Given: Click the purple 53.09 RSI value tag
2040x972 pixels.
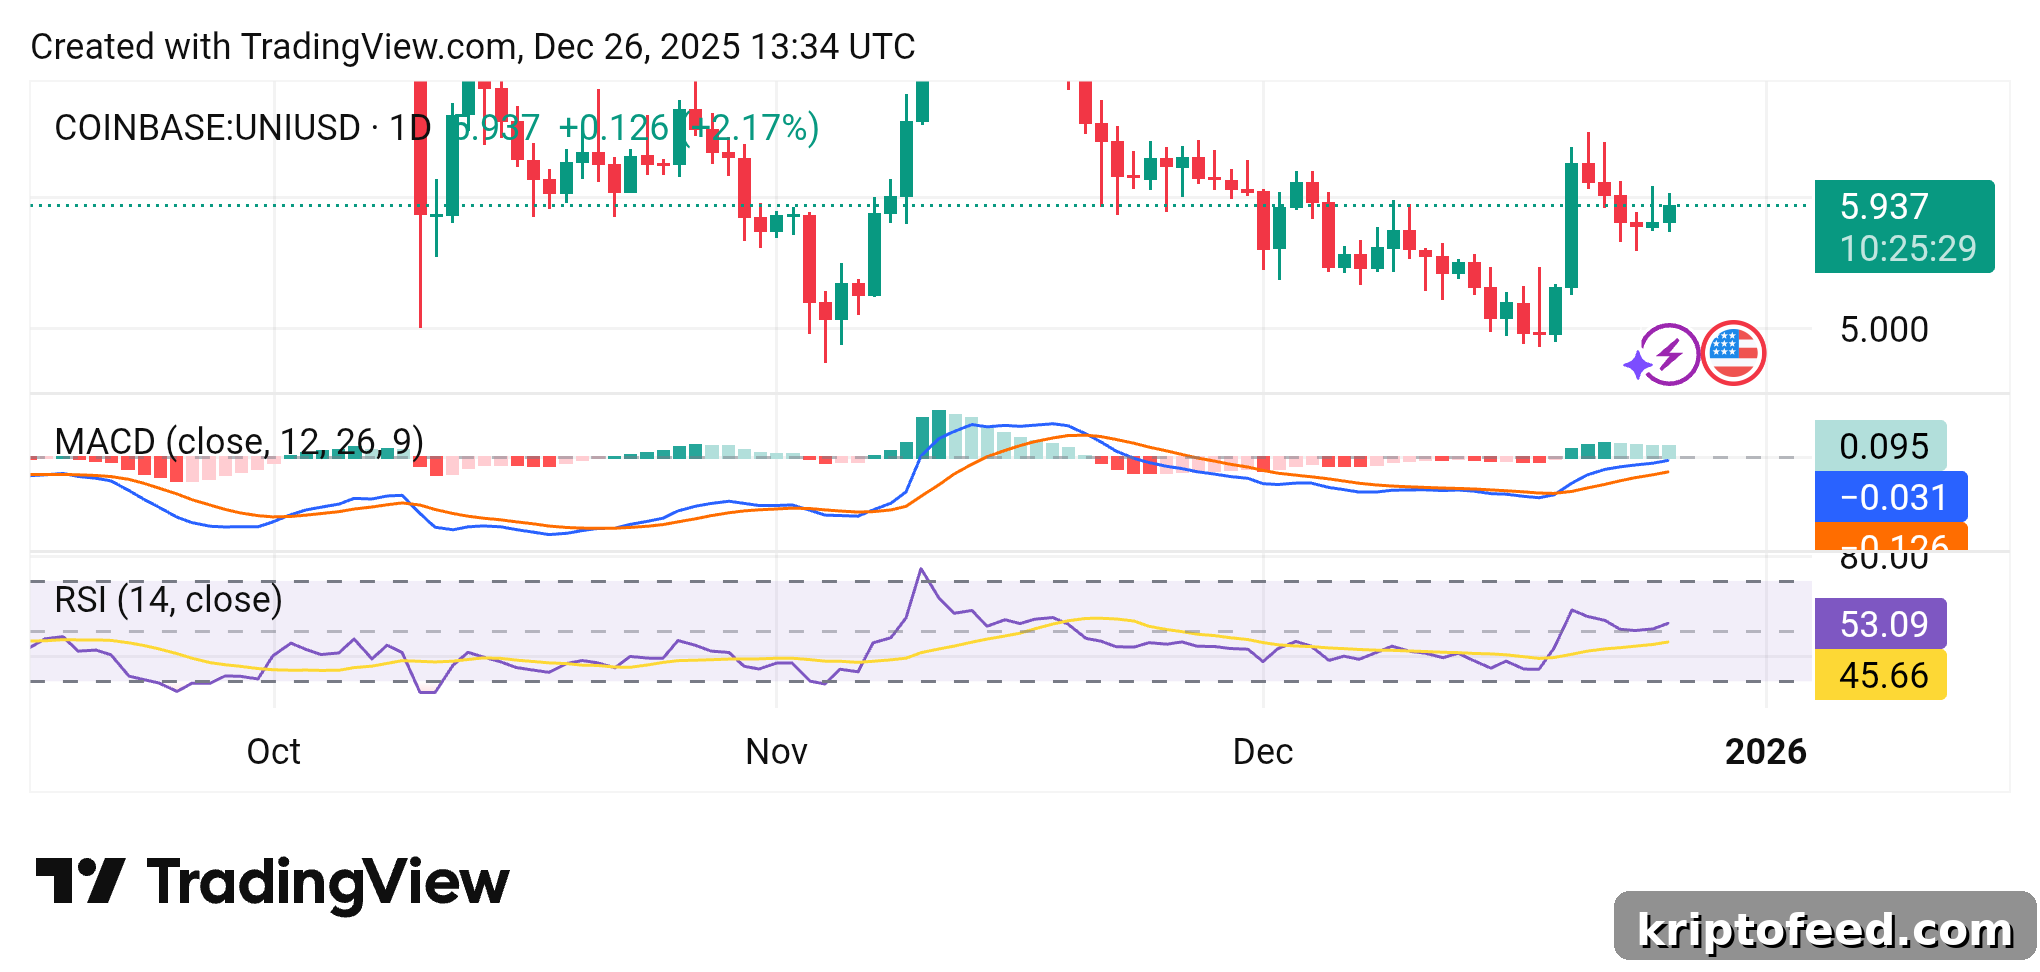Looking at the screenshot, I should [x=1880, y=624].
